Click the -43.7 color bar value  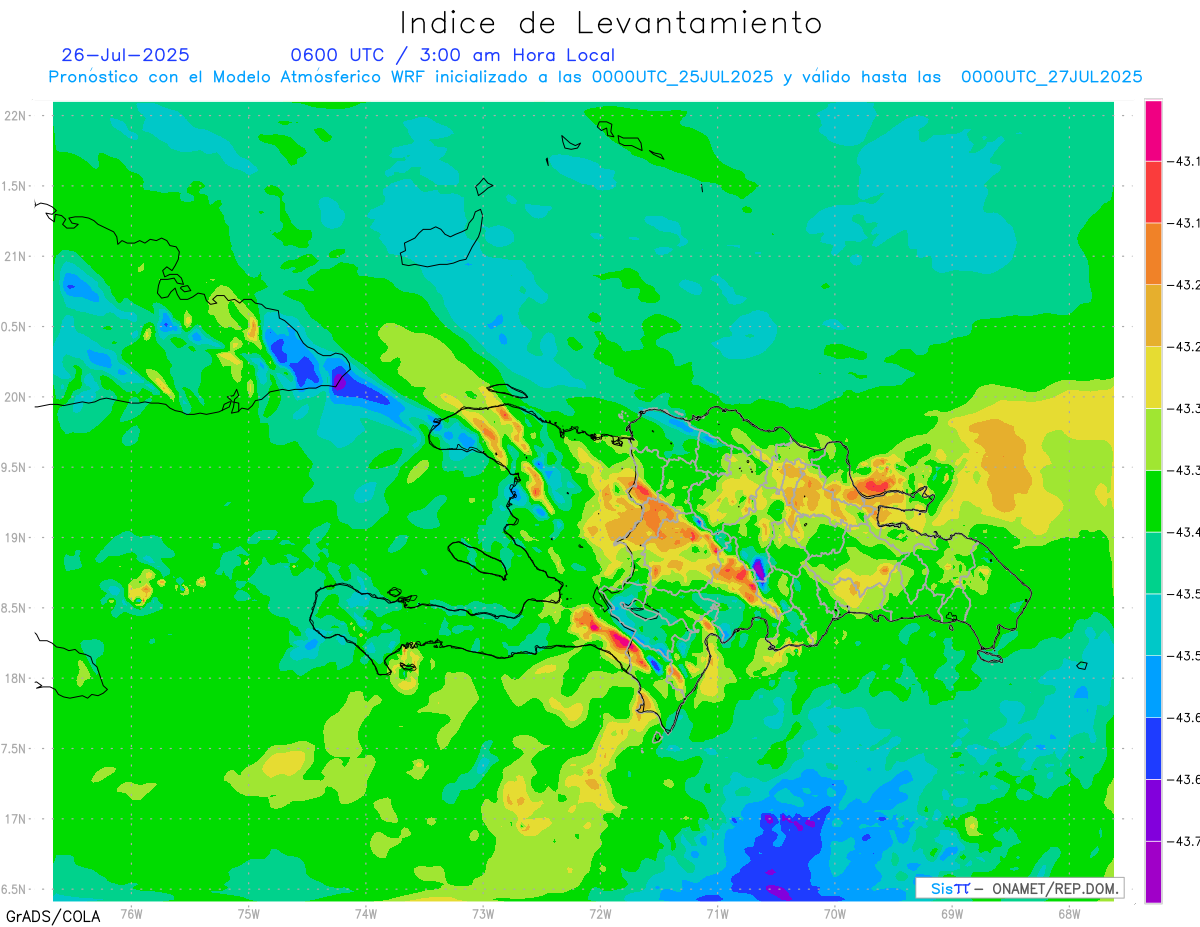(x=1184, y=841)
